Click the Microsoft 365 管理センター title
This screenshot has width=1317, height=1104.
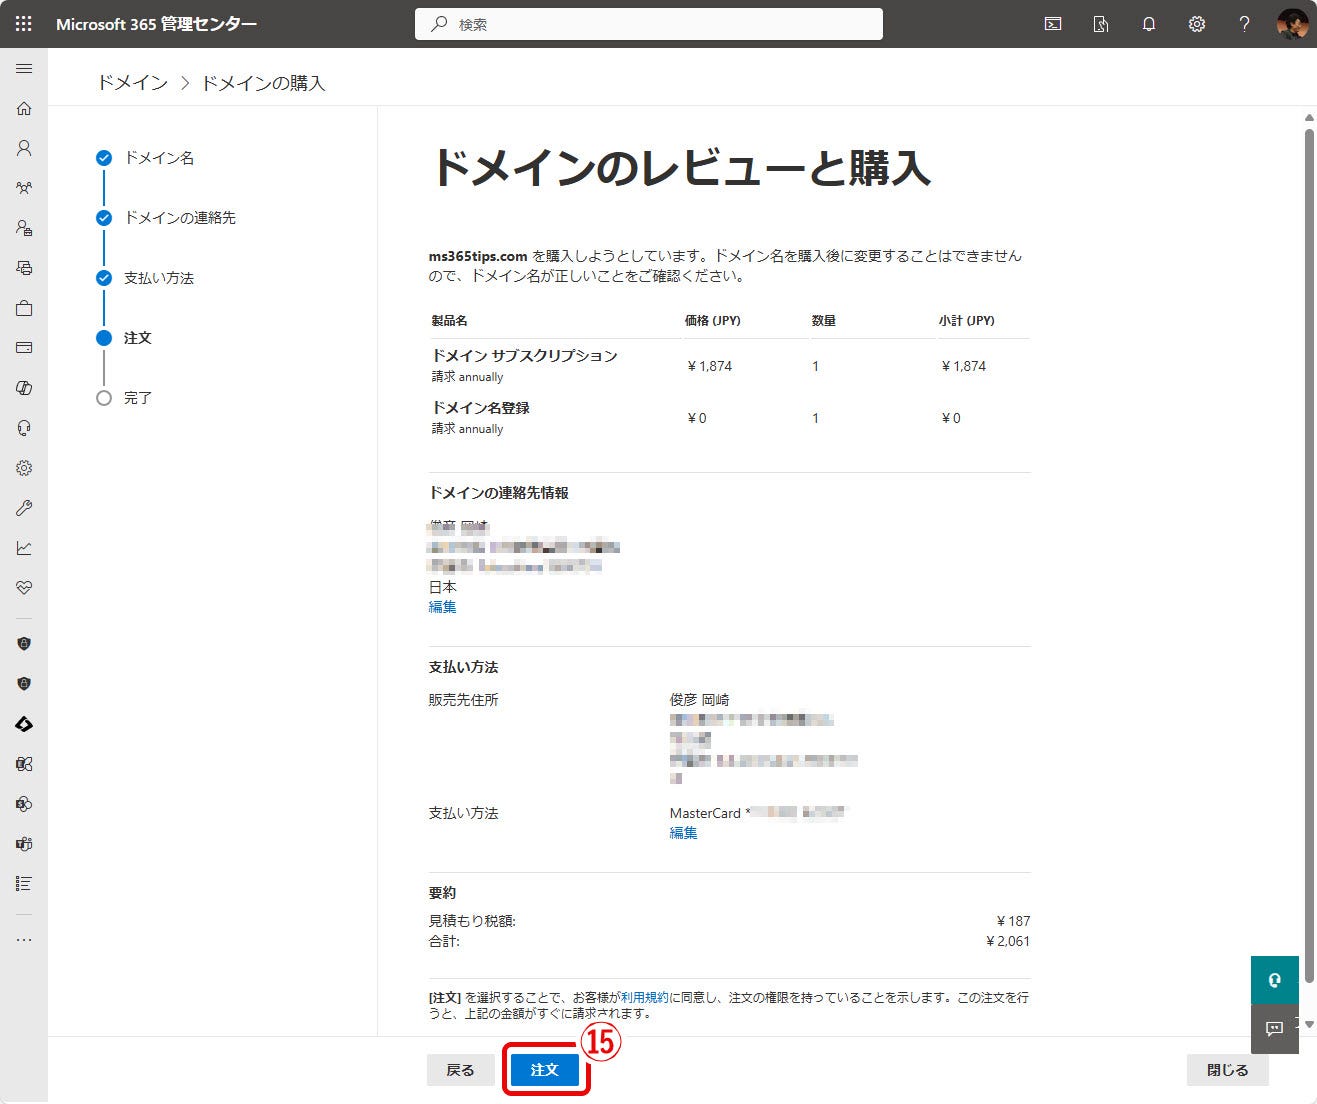(x=156, y=24)
